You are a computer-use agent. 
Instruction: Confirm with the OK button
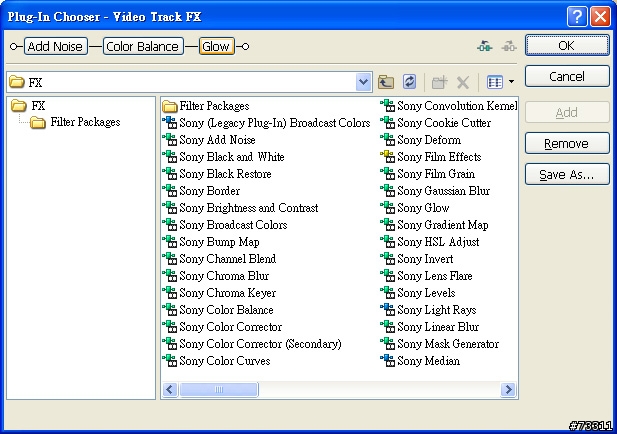[567, 45]
